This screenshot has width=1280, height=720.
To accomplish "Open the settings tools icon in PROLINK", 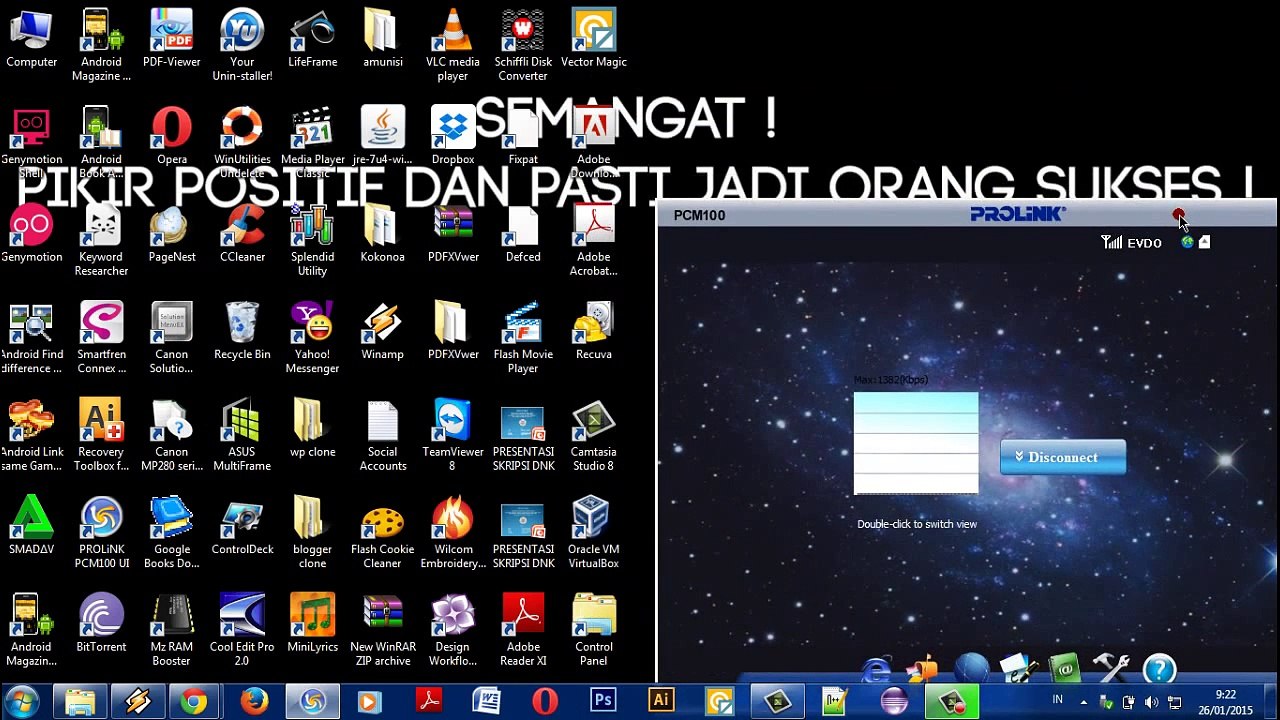I will click(x=1111, y=669).
